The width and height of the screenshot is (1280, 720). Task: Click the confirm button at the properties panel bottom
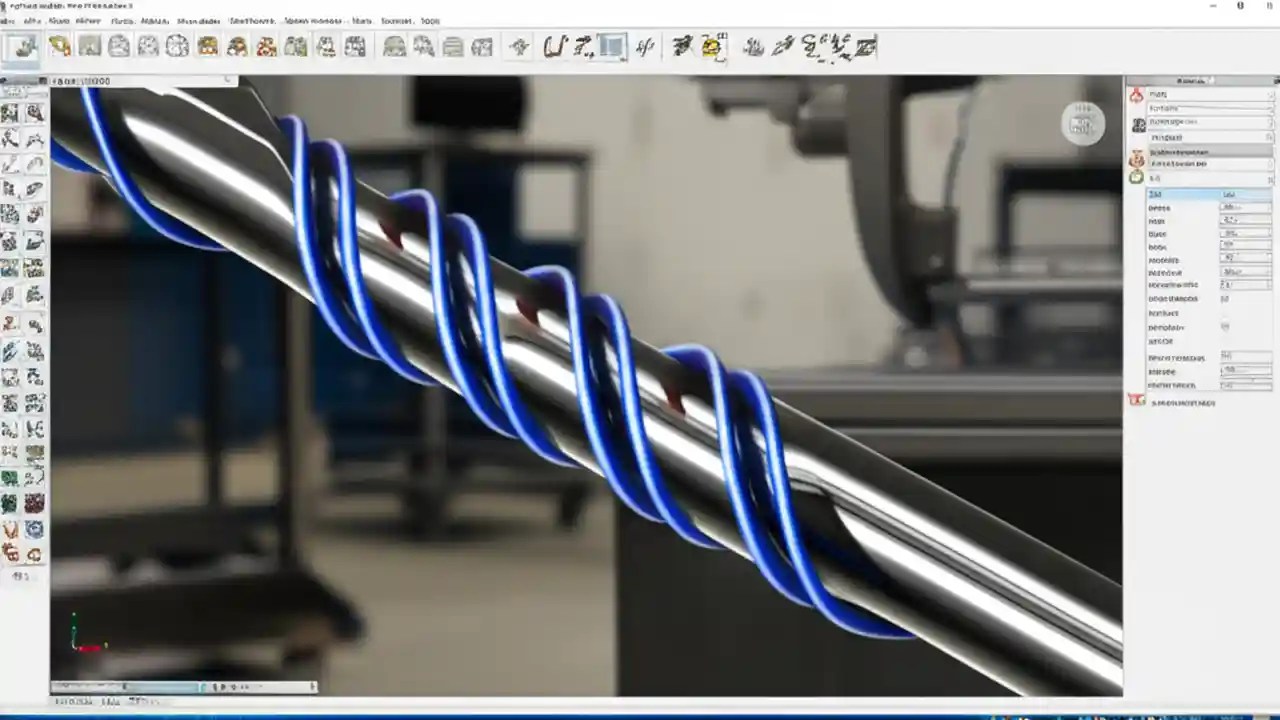(x=1138, y=400)
